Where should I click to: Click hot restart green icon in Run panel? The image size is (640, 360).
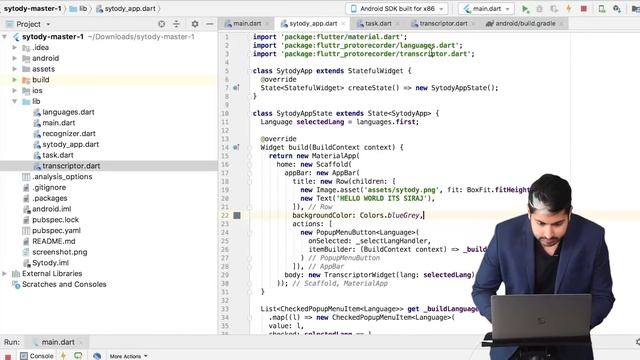(78, 356)
